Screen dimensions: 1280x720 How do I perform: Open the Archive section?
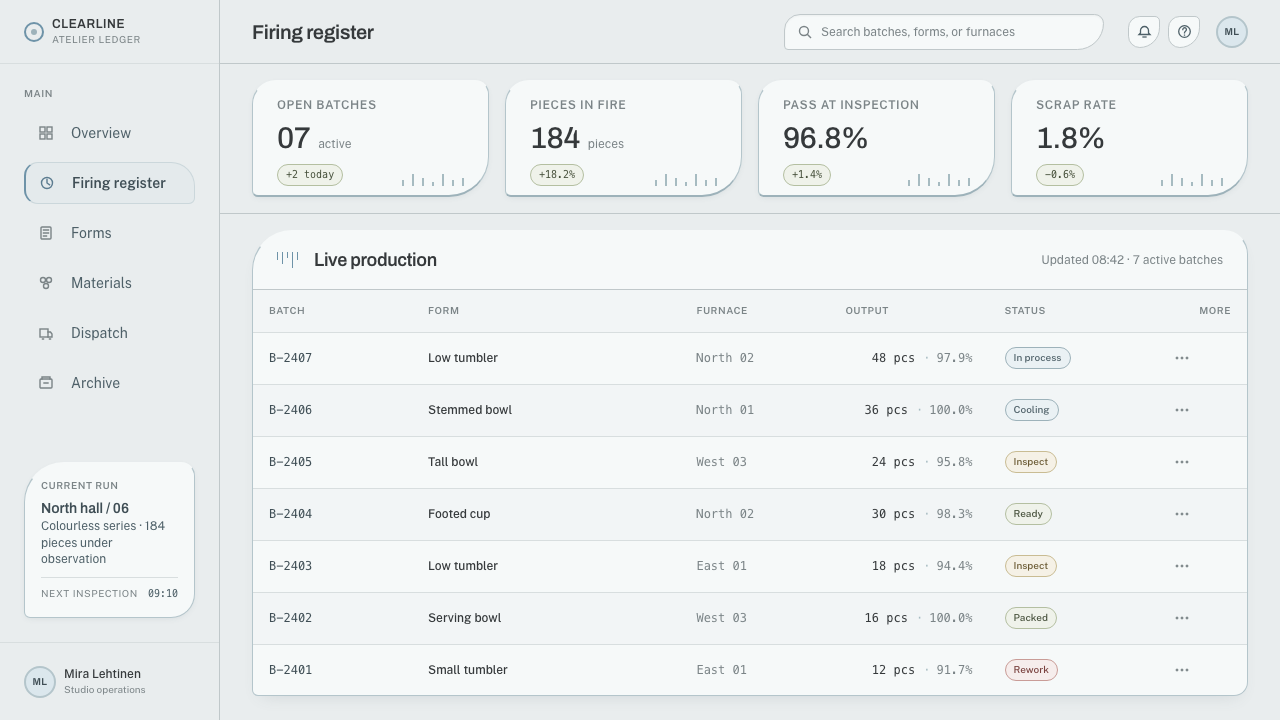[x=109, y=383]
